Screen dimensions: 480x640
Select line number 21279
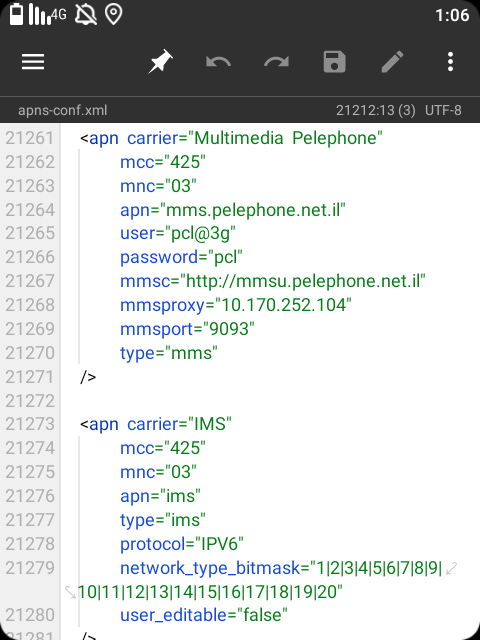pos(30,568)
